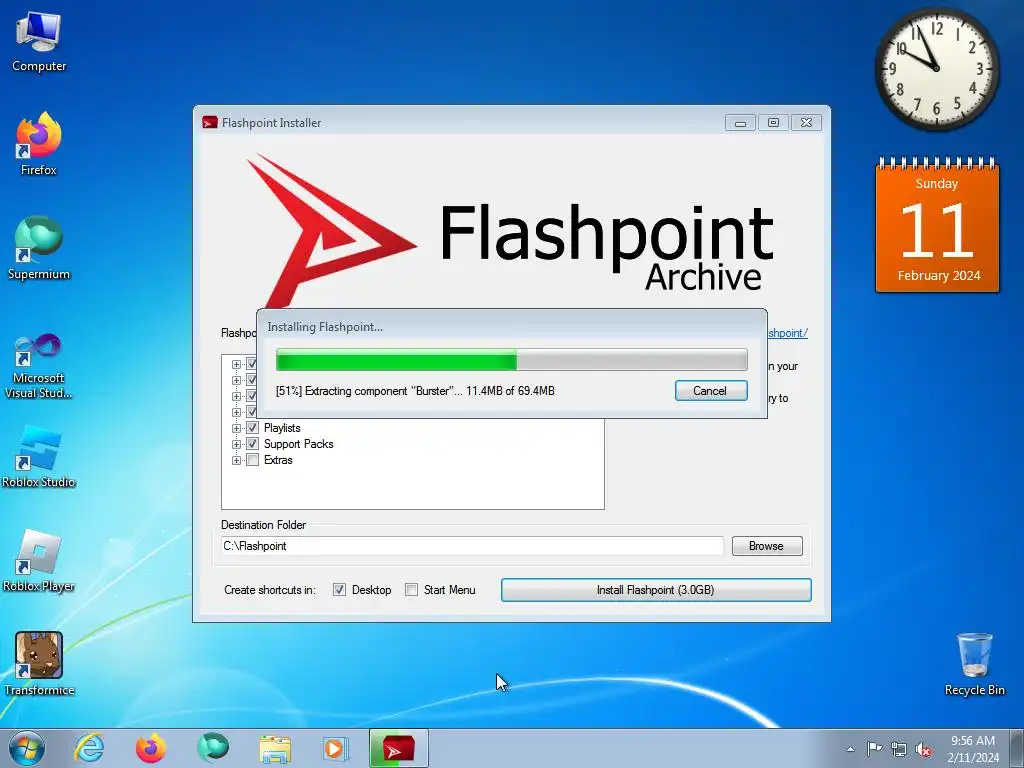Expand the Support Packs tree node
1024x768 pixels.
click(236, 444)
